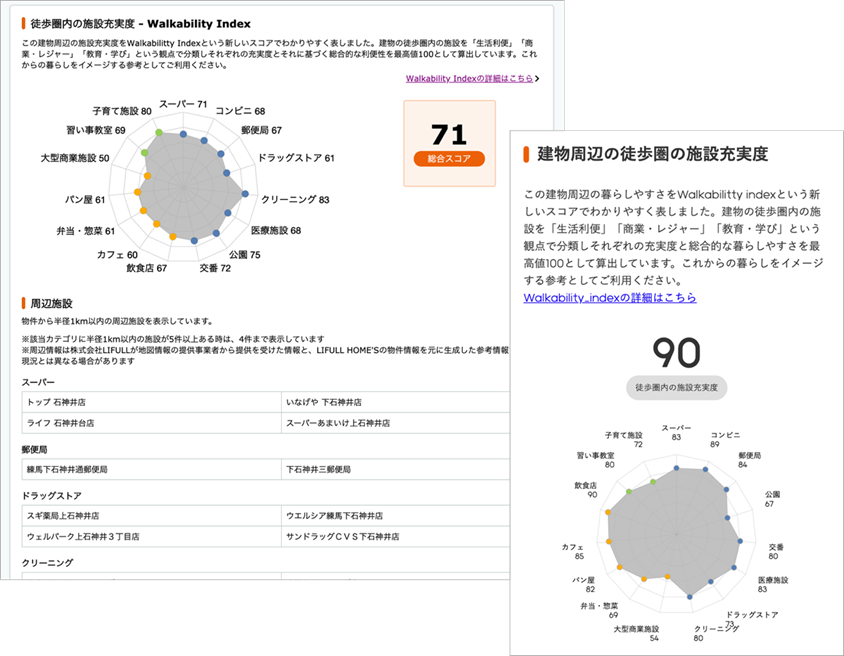Click the 郵便局 67 label on the left chart
844x656 pixels.
261,130
